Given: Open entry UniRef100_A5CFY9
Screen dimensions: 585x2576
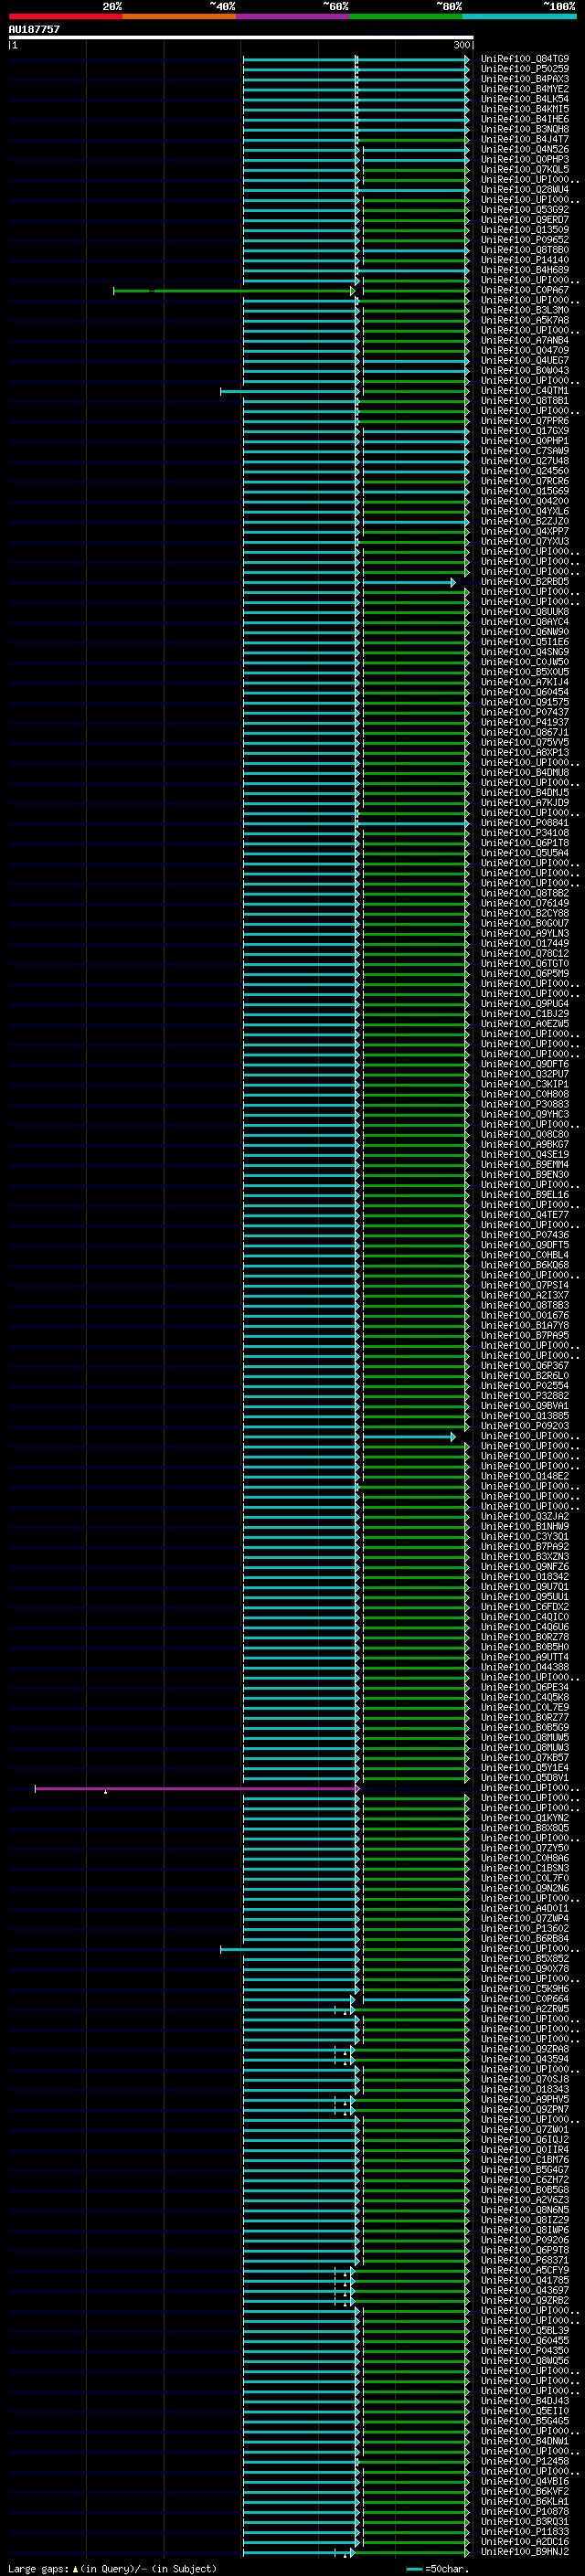Looking at the screenshot, I should 525,2270.
